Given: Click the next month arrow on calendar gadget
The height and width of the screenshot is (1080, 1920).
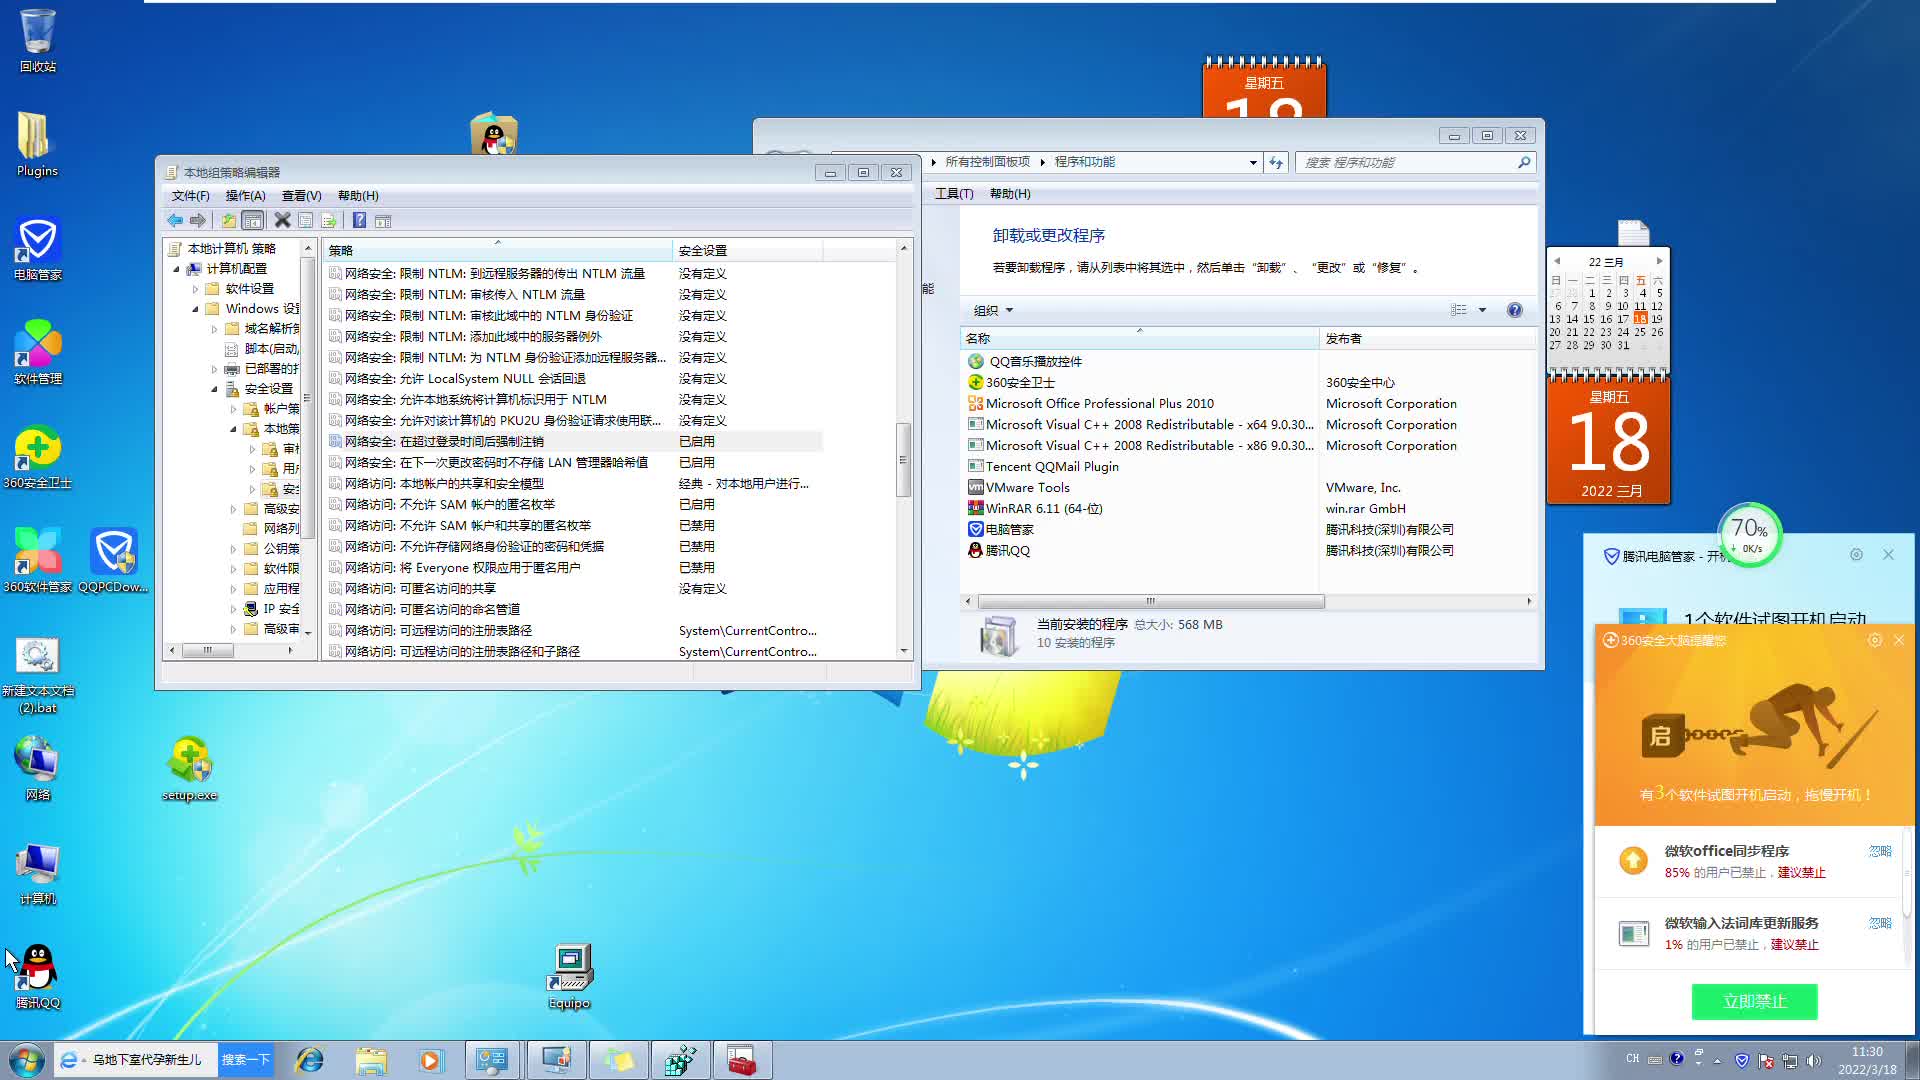Looking at the screenshot, I should (1659, 261).
